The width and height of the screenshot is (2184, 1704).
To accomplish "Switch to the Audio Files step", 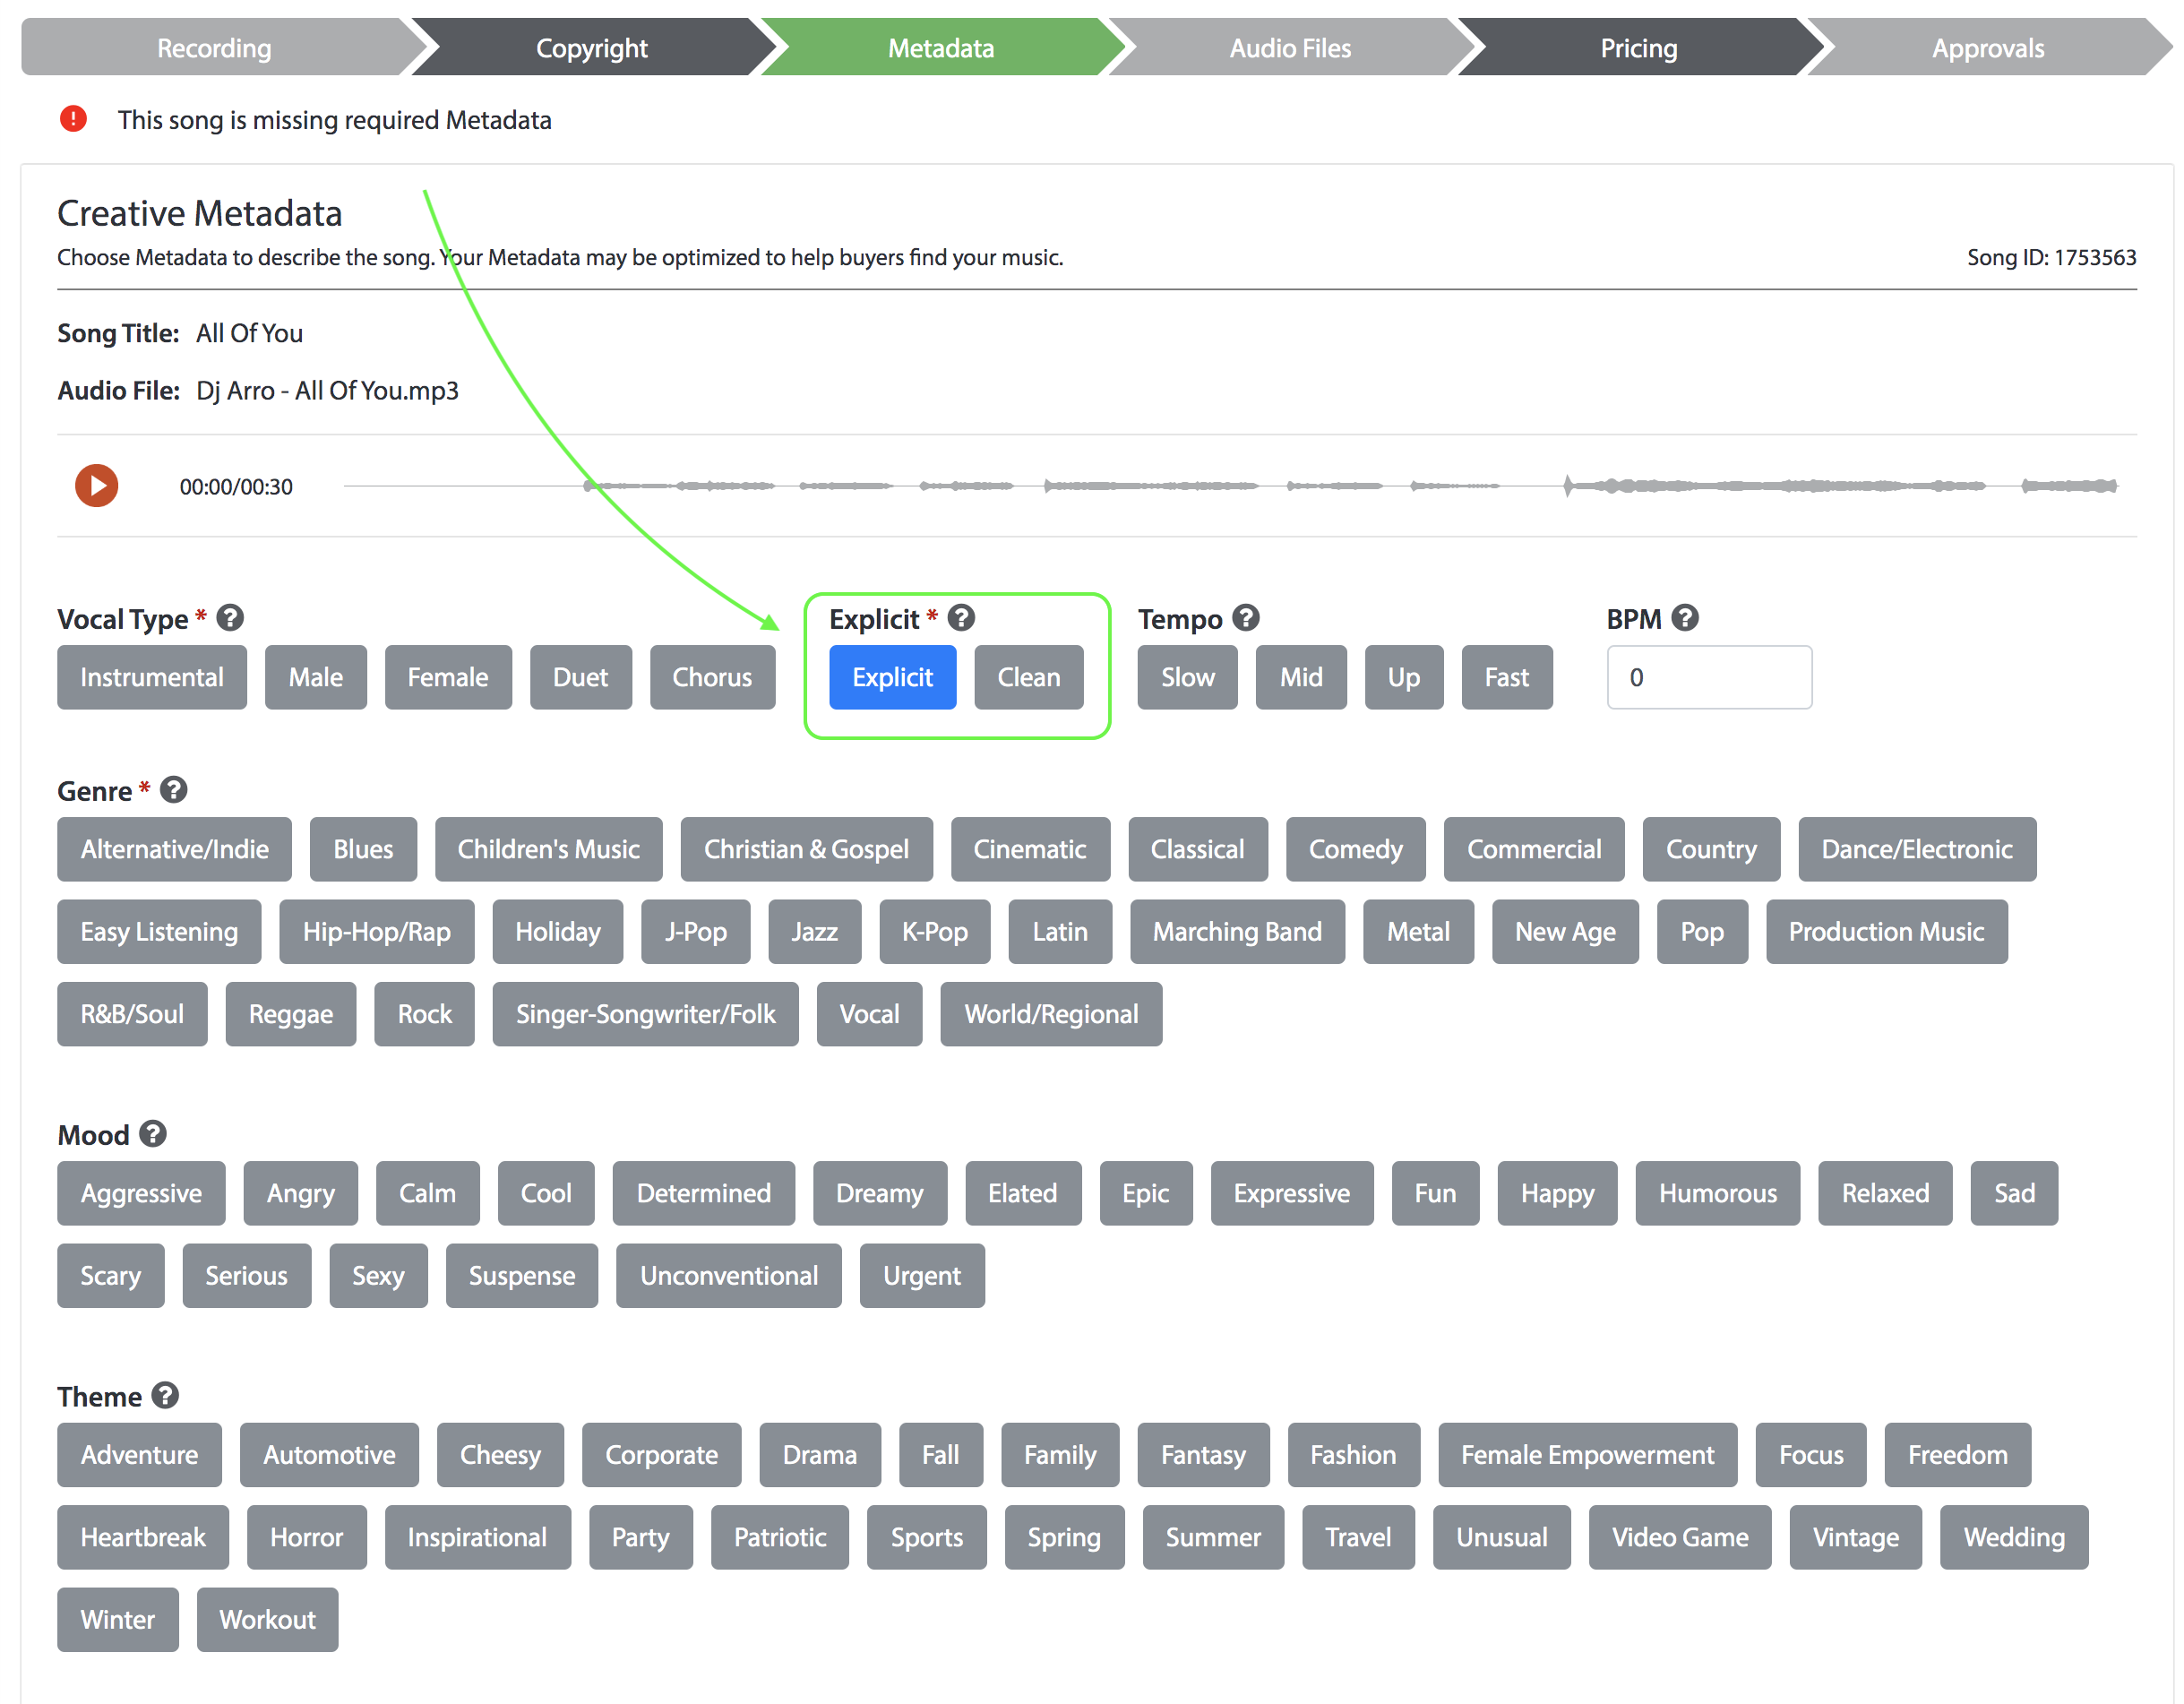I will pos(1290,47).
